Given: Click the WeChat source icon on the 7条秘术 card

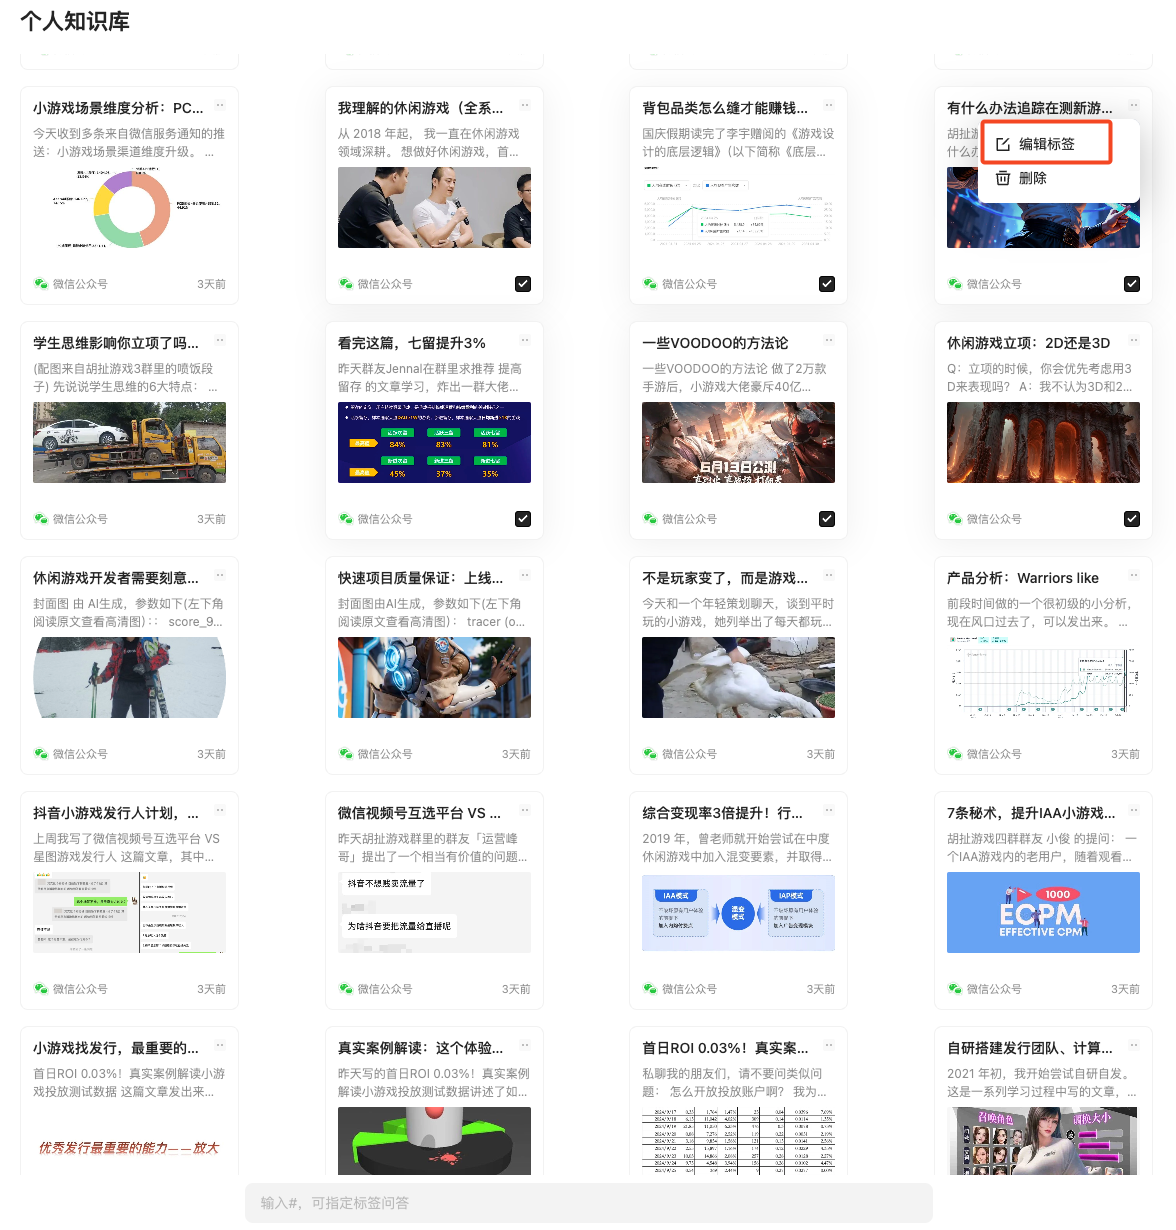Looking at the screenshot, I should 955,989.
